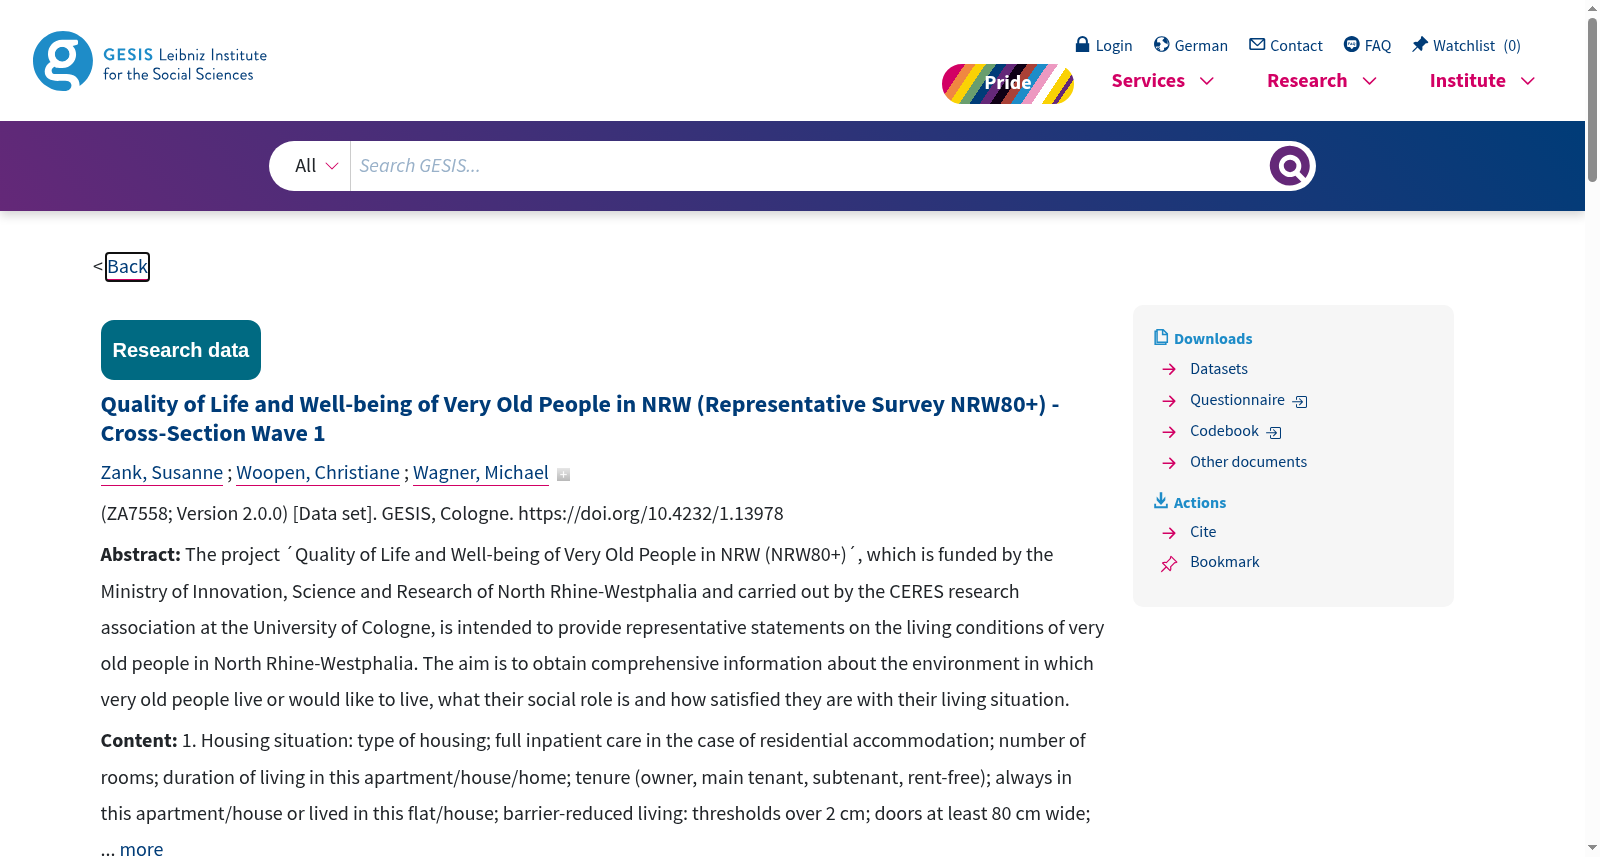The image size is (1600, 857).
Task: Expand the Institute menu chevron
Action: pyautogui.click(x=1528, y=81)
